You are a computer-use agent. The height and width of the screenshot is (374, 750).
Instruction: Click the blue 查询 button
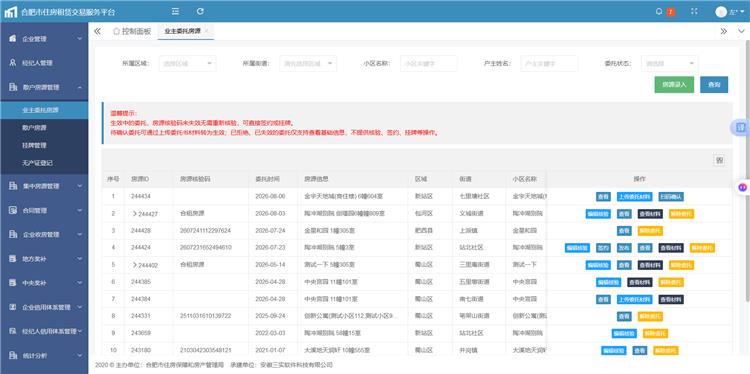click(714, 85)
